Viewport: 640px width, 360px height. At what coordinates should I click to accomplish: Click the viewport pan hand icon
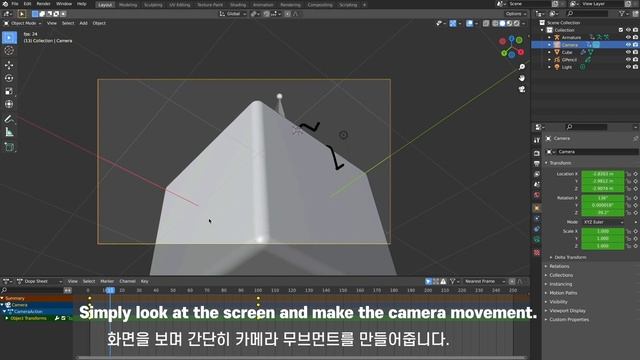[522, 78]
